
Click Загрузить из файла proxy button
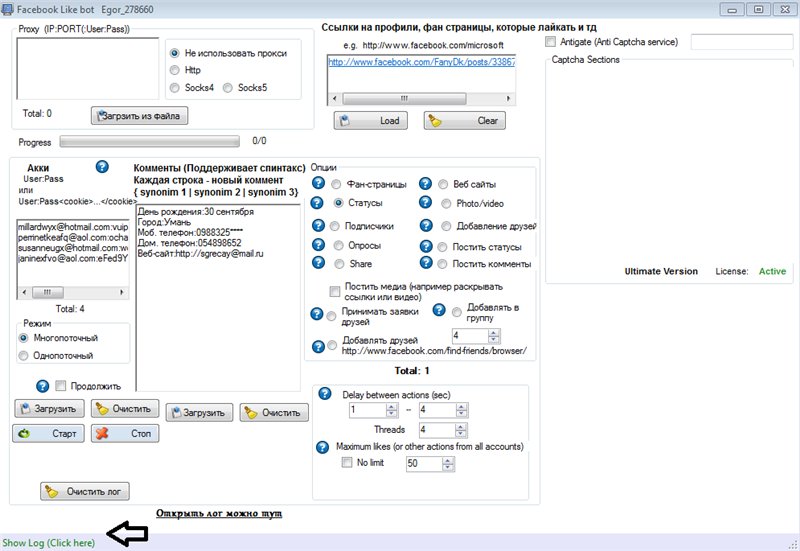pyautogui.click(x=139, y=116)
